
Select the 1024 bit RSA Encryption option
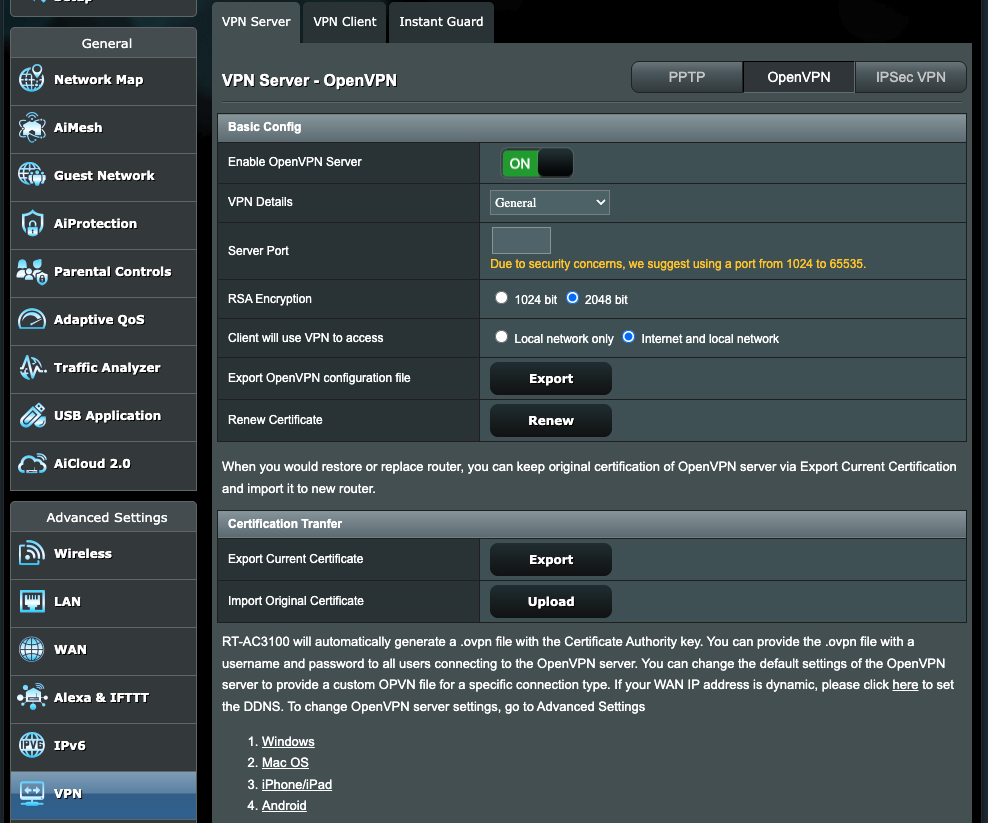coord(501,297)
